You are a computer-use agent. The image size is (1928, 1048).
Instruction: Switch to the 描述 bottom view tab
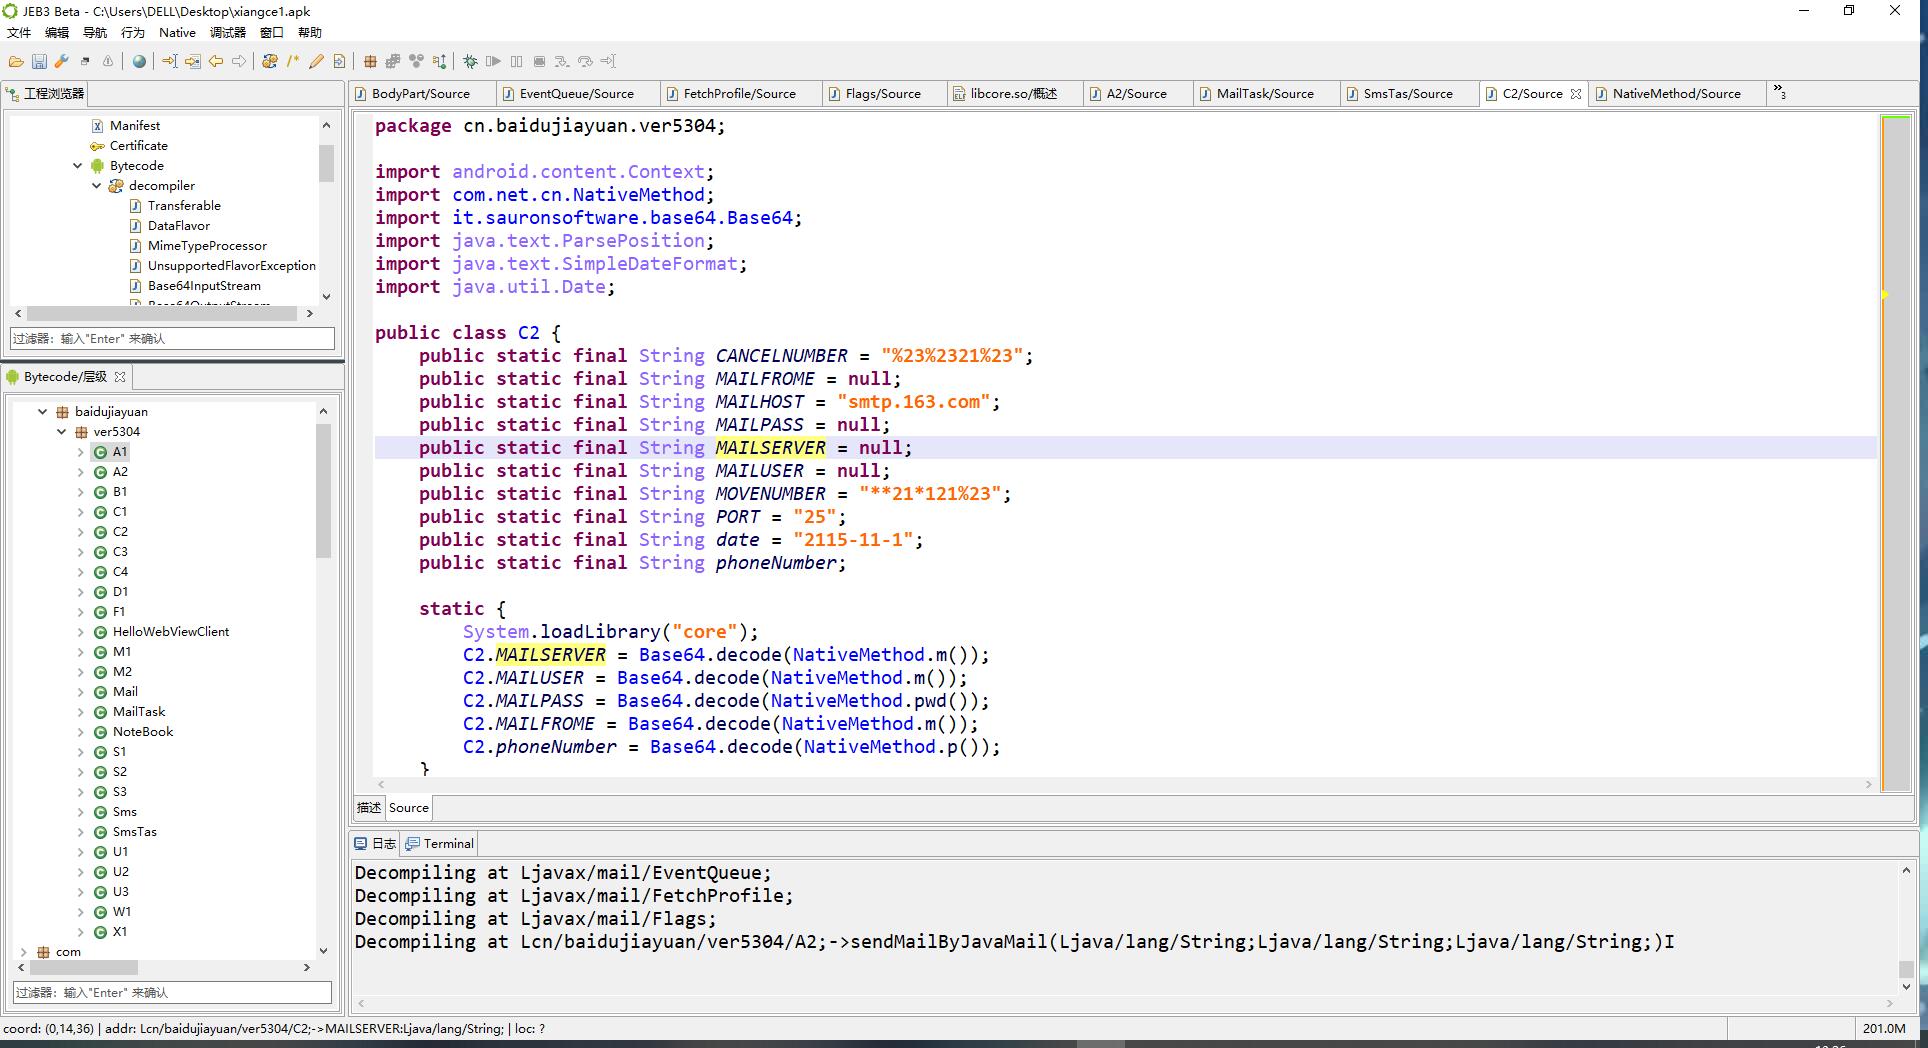coord(369,808)
